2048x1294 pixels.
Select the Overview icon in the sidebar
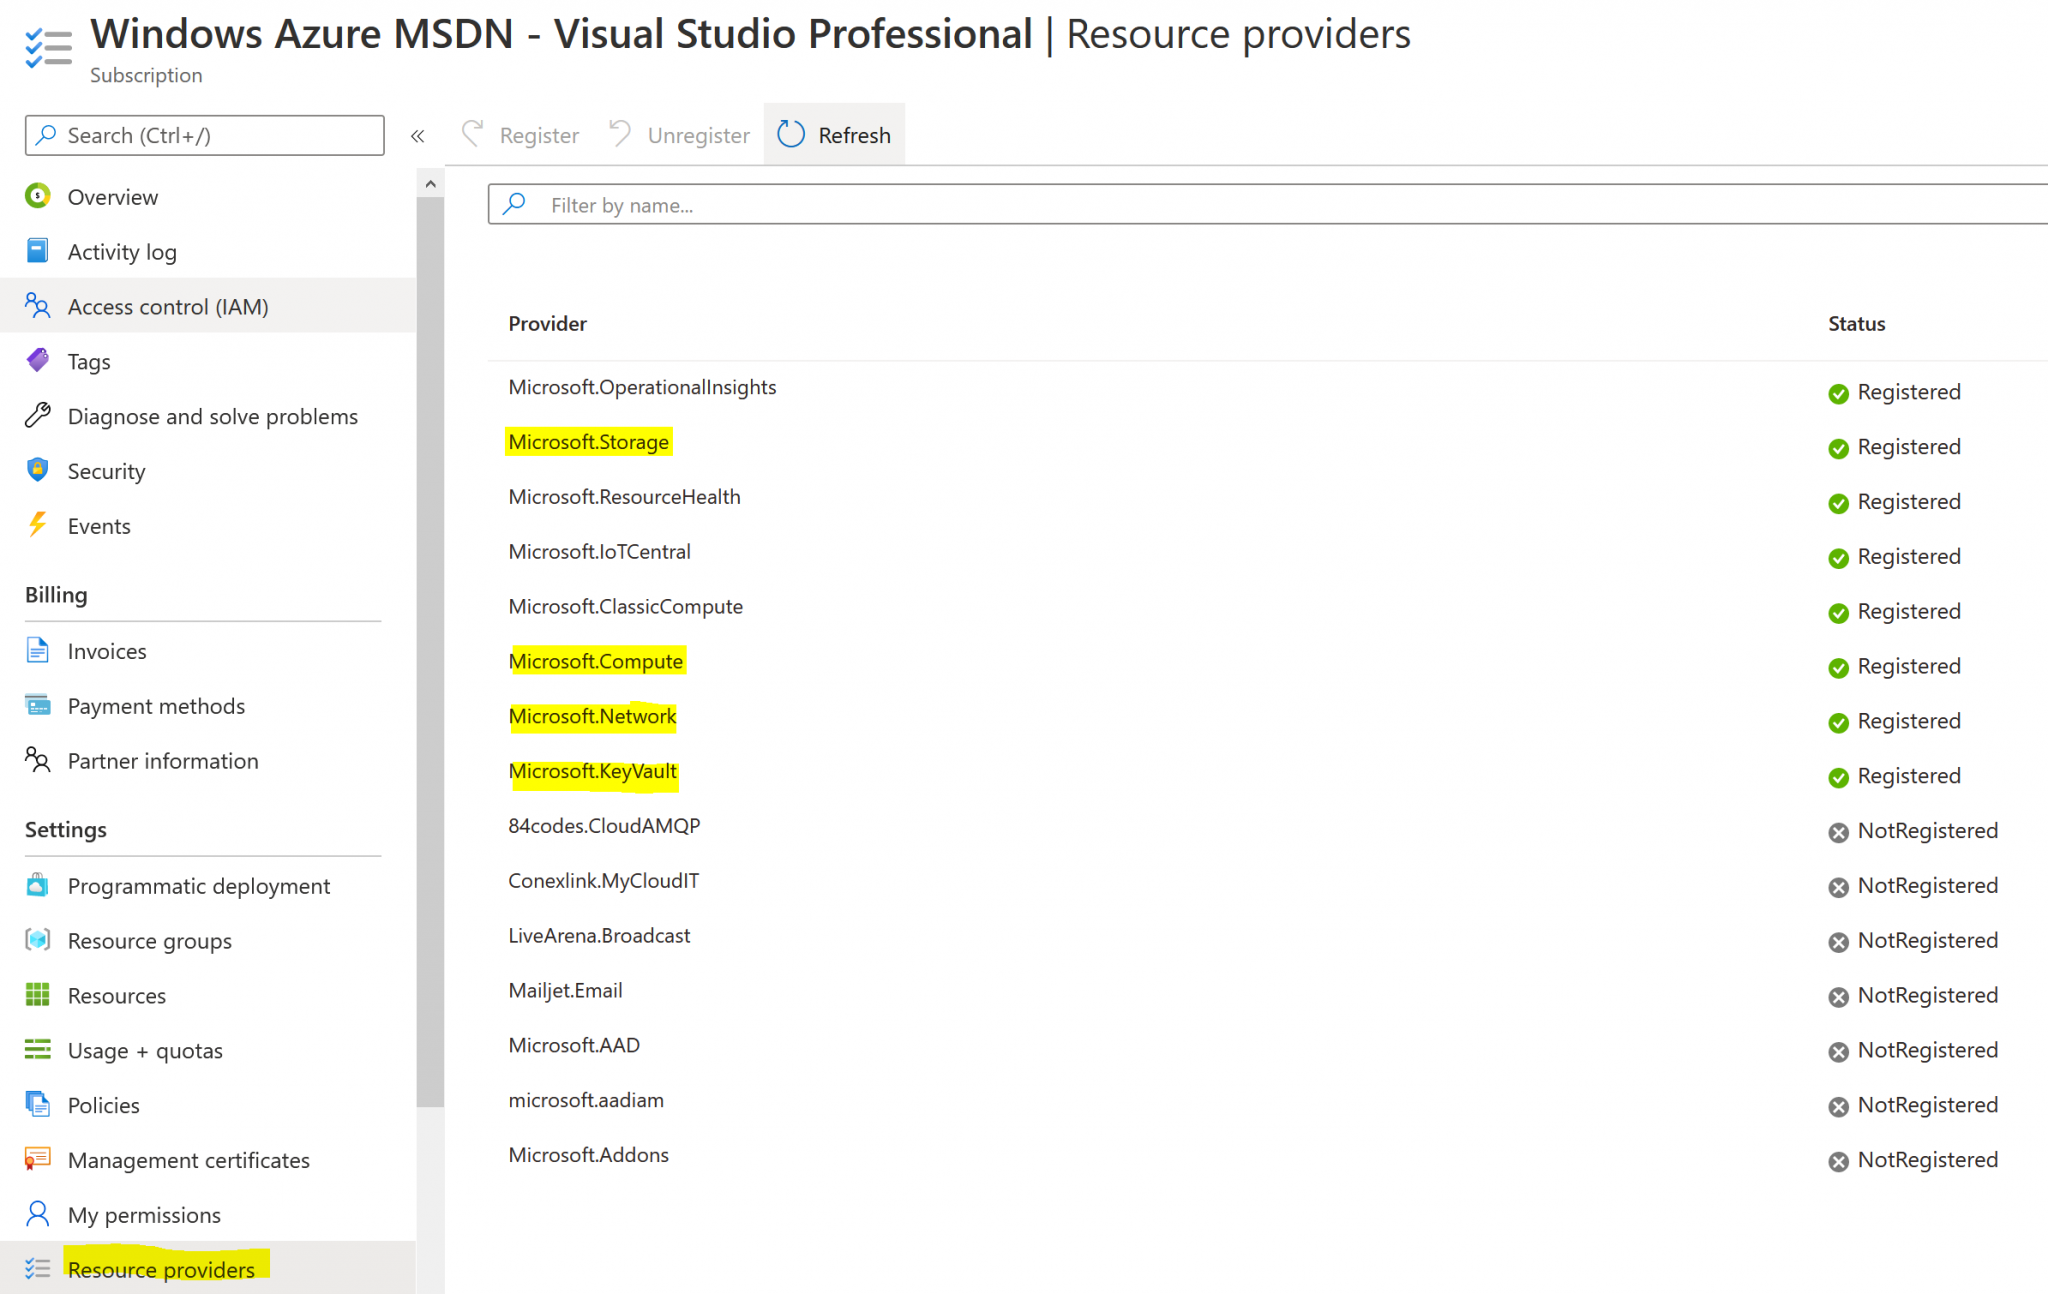tap(37, 196)
